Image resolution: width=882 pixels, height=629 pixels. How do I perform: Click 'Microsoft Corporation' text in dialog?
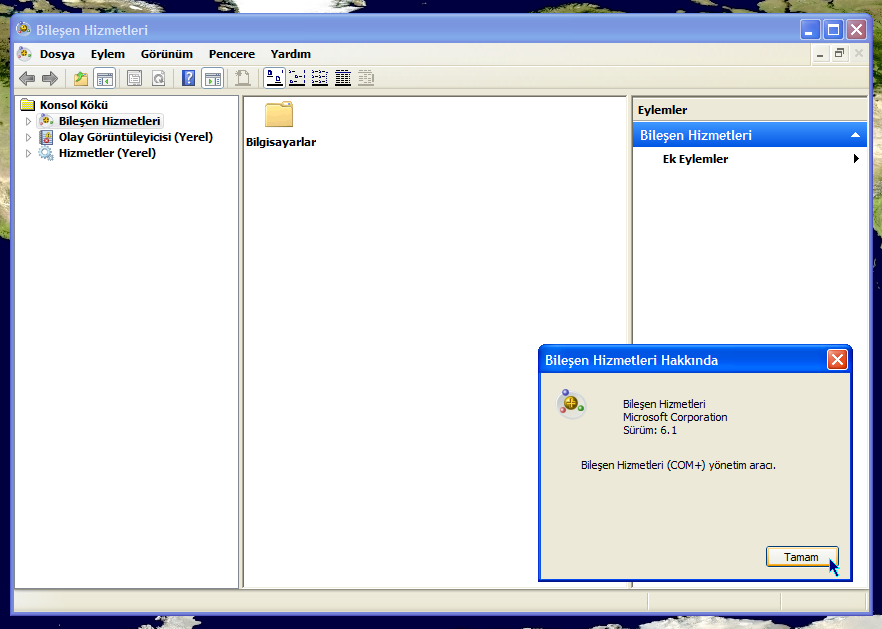point(675,417)
